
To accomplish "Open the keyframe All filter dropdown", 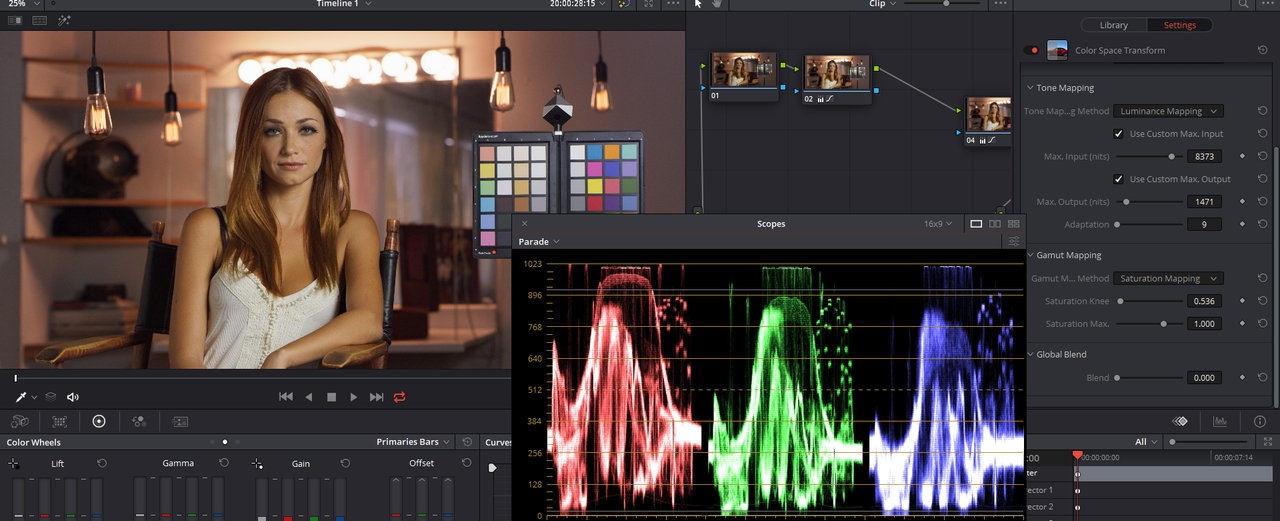I will tap(1146, 442).
